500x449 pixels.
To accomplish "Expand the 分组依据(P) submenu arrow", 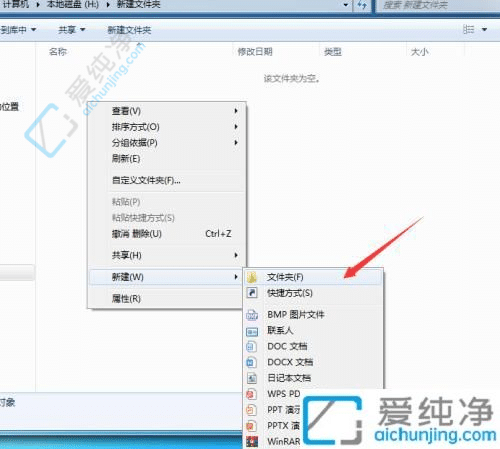I will click(236, 143).
